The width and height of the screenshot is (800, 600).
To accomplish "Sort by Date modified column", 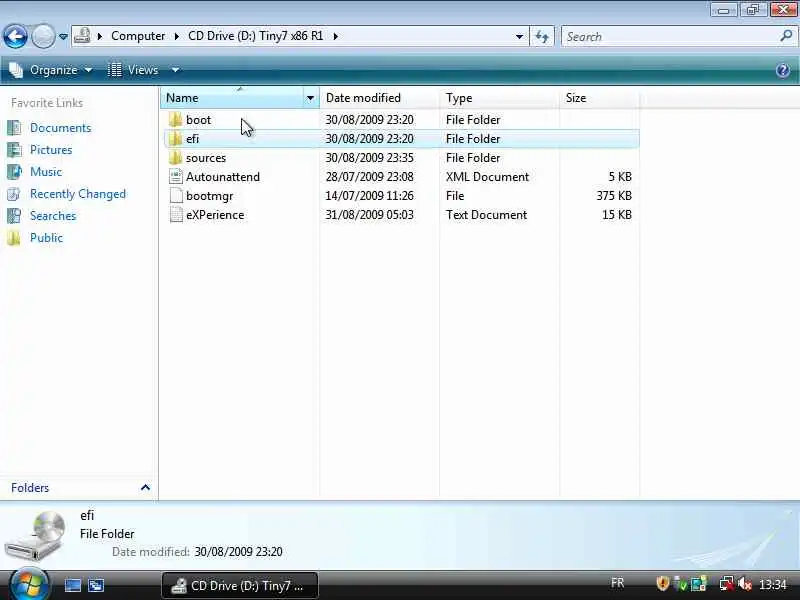I will [x=379, y=98].
